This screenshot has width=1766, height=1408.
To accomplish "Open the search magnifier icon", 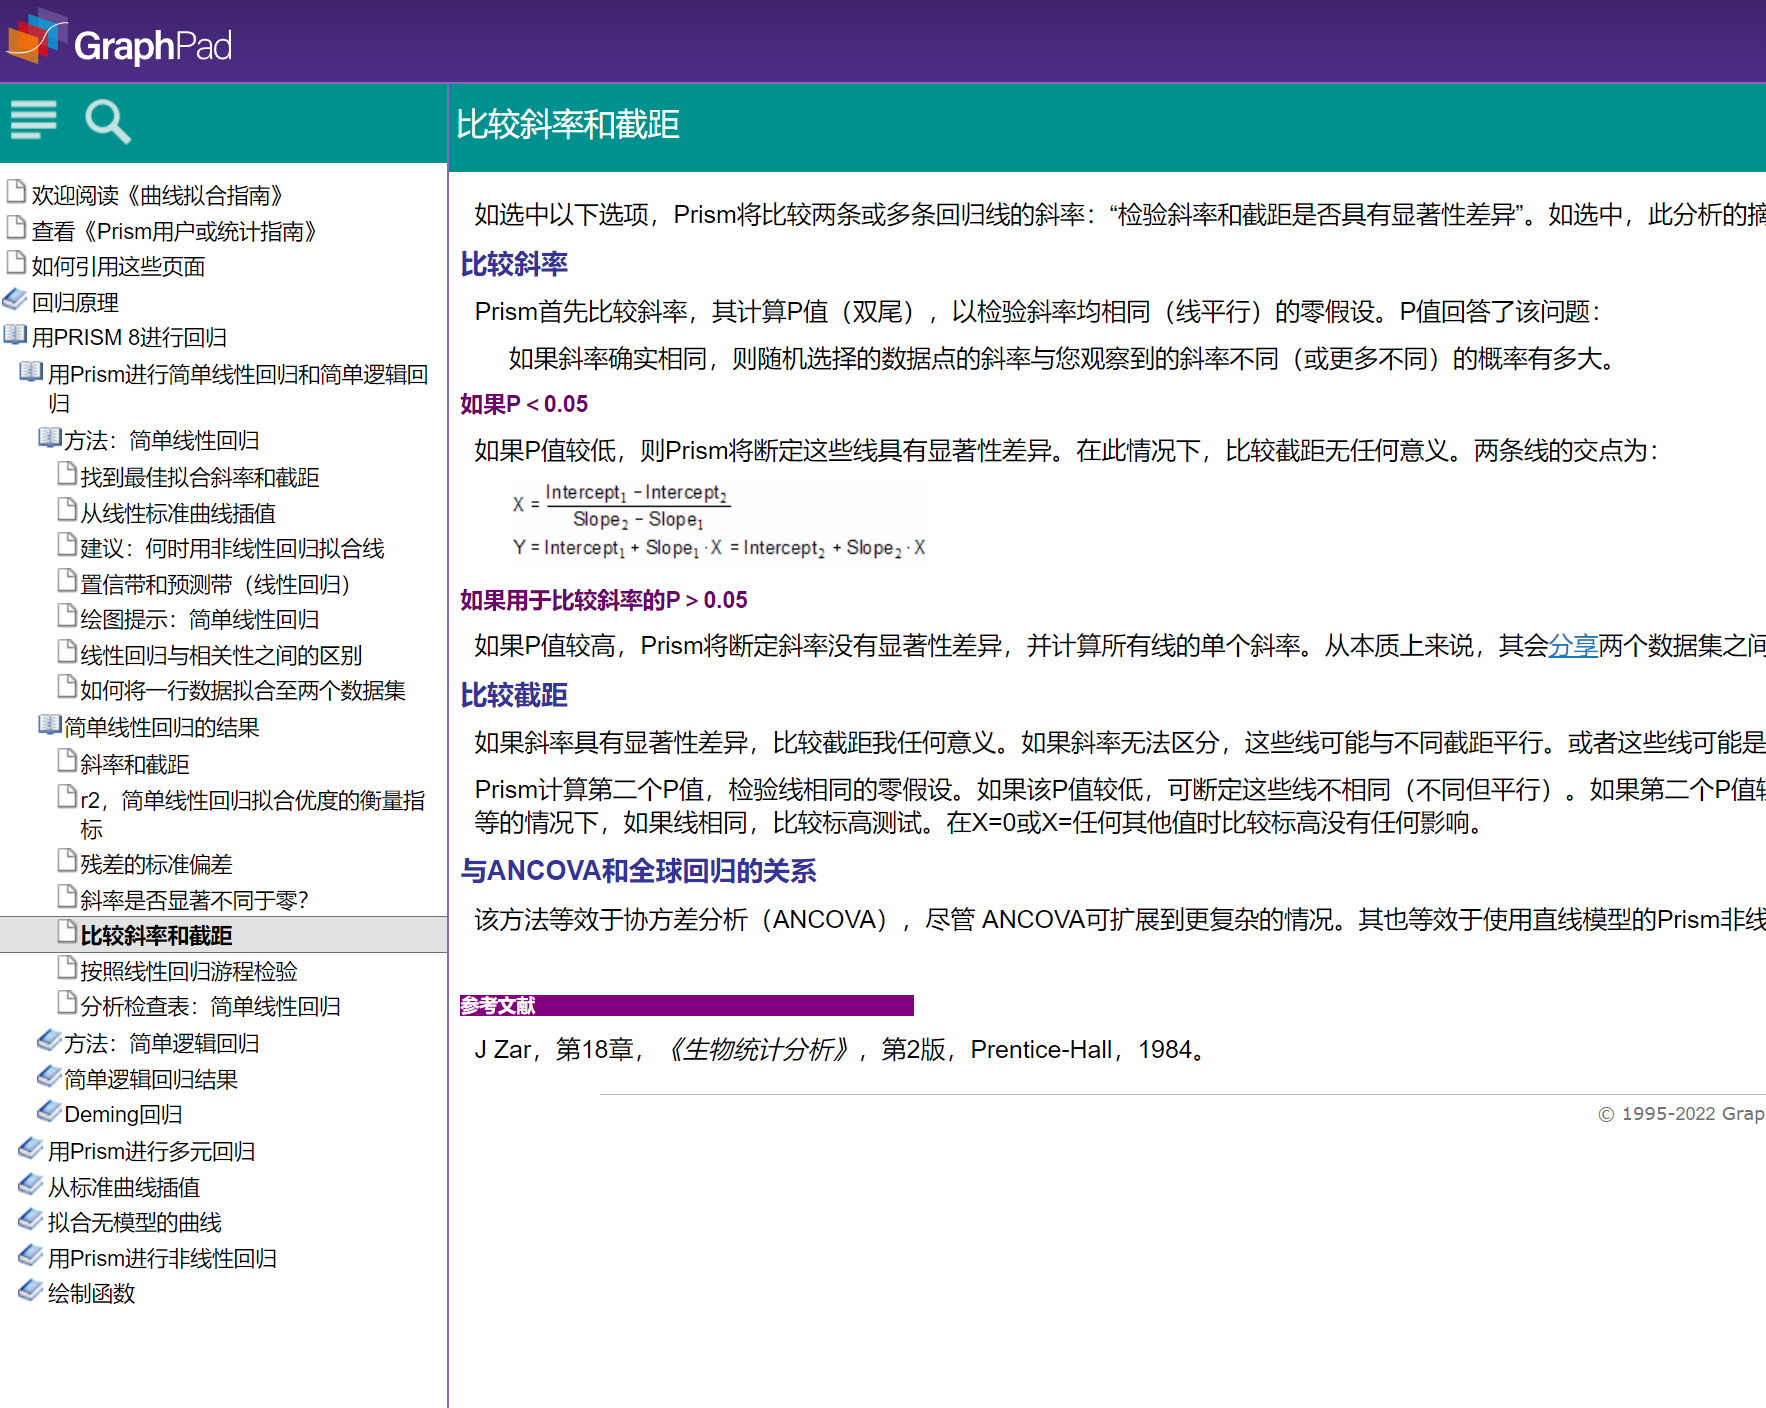I will (108, 122).
